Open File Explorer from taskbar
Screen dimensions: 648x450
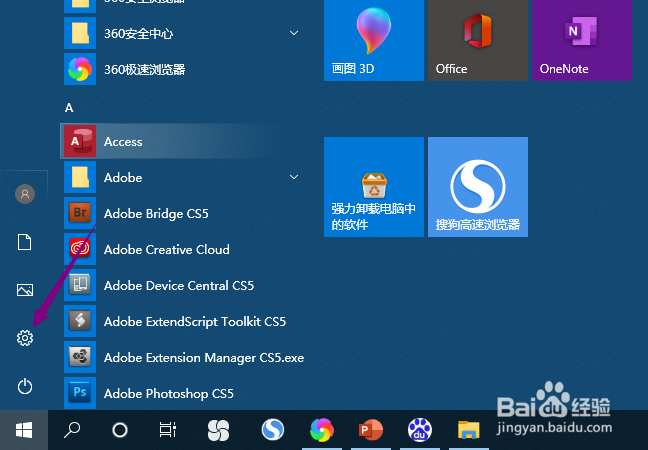tap(468, 430)
